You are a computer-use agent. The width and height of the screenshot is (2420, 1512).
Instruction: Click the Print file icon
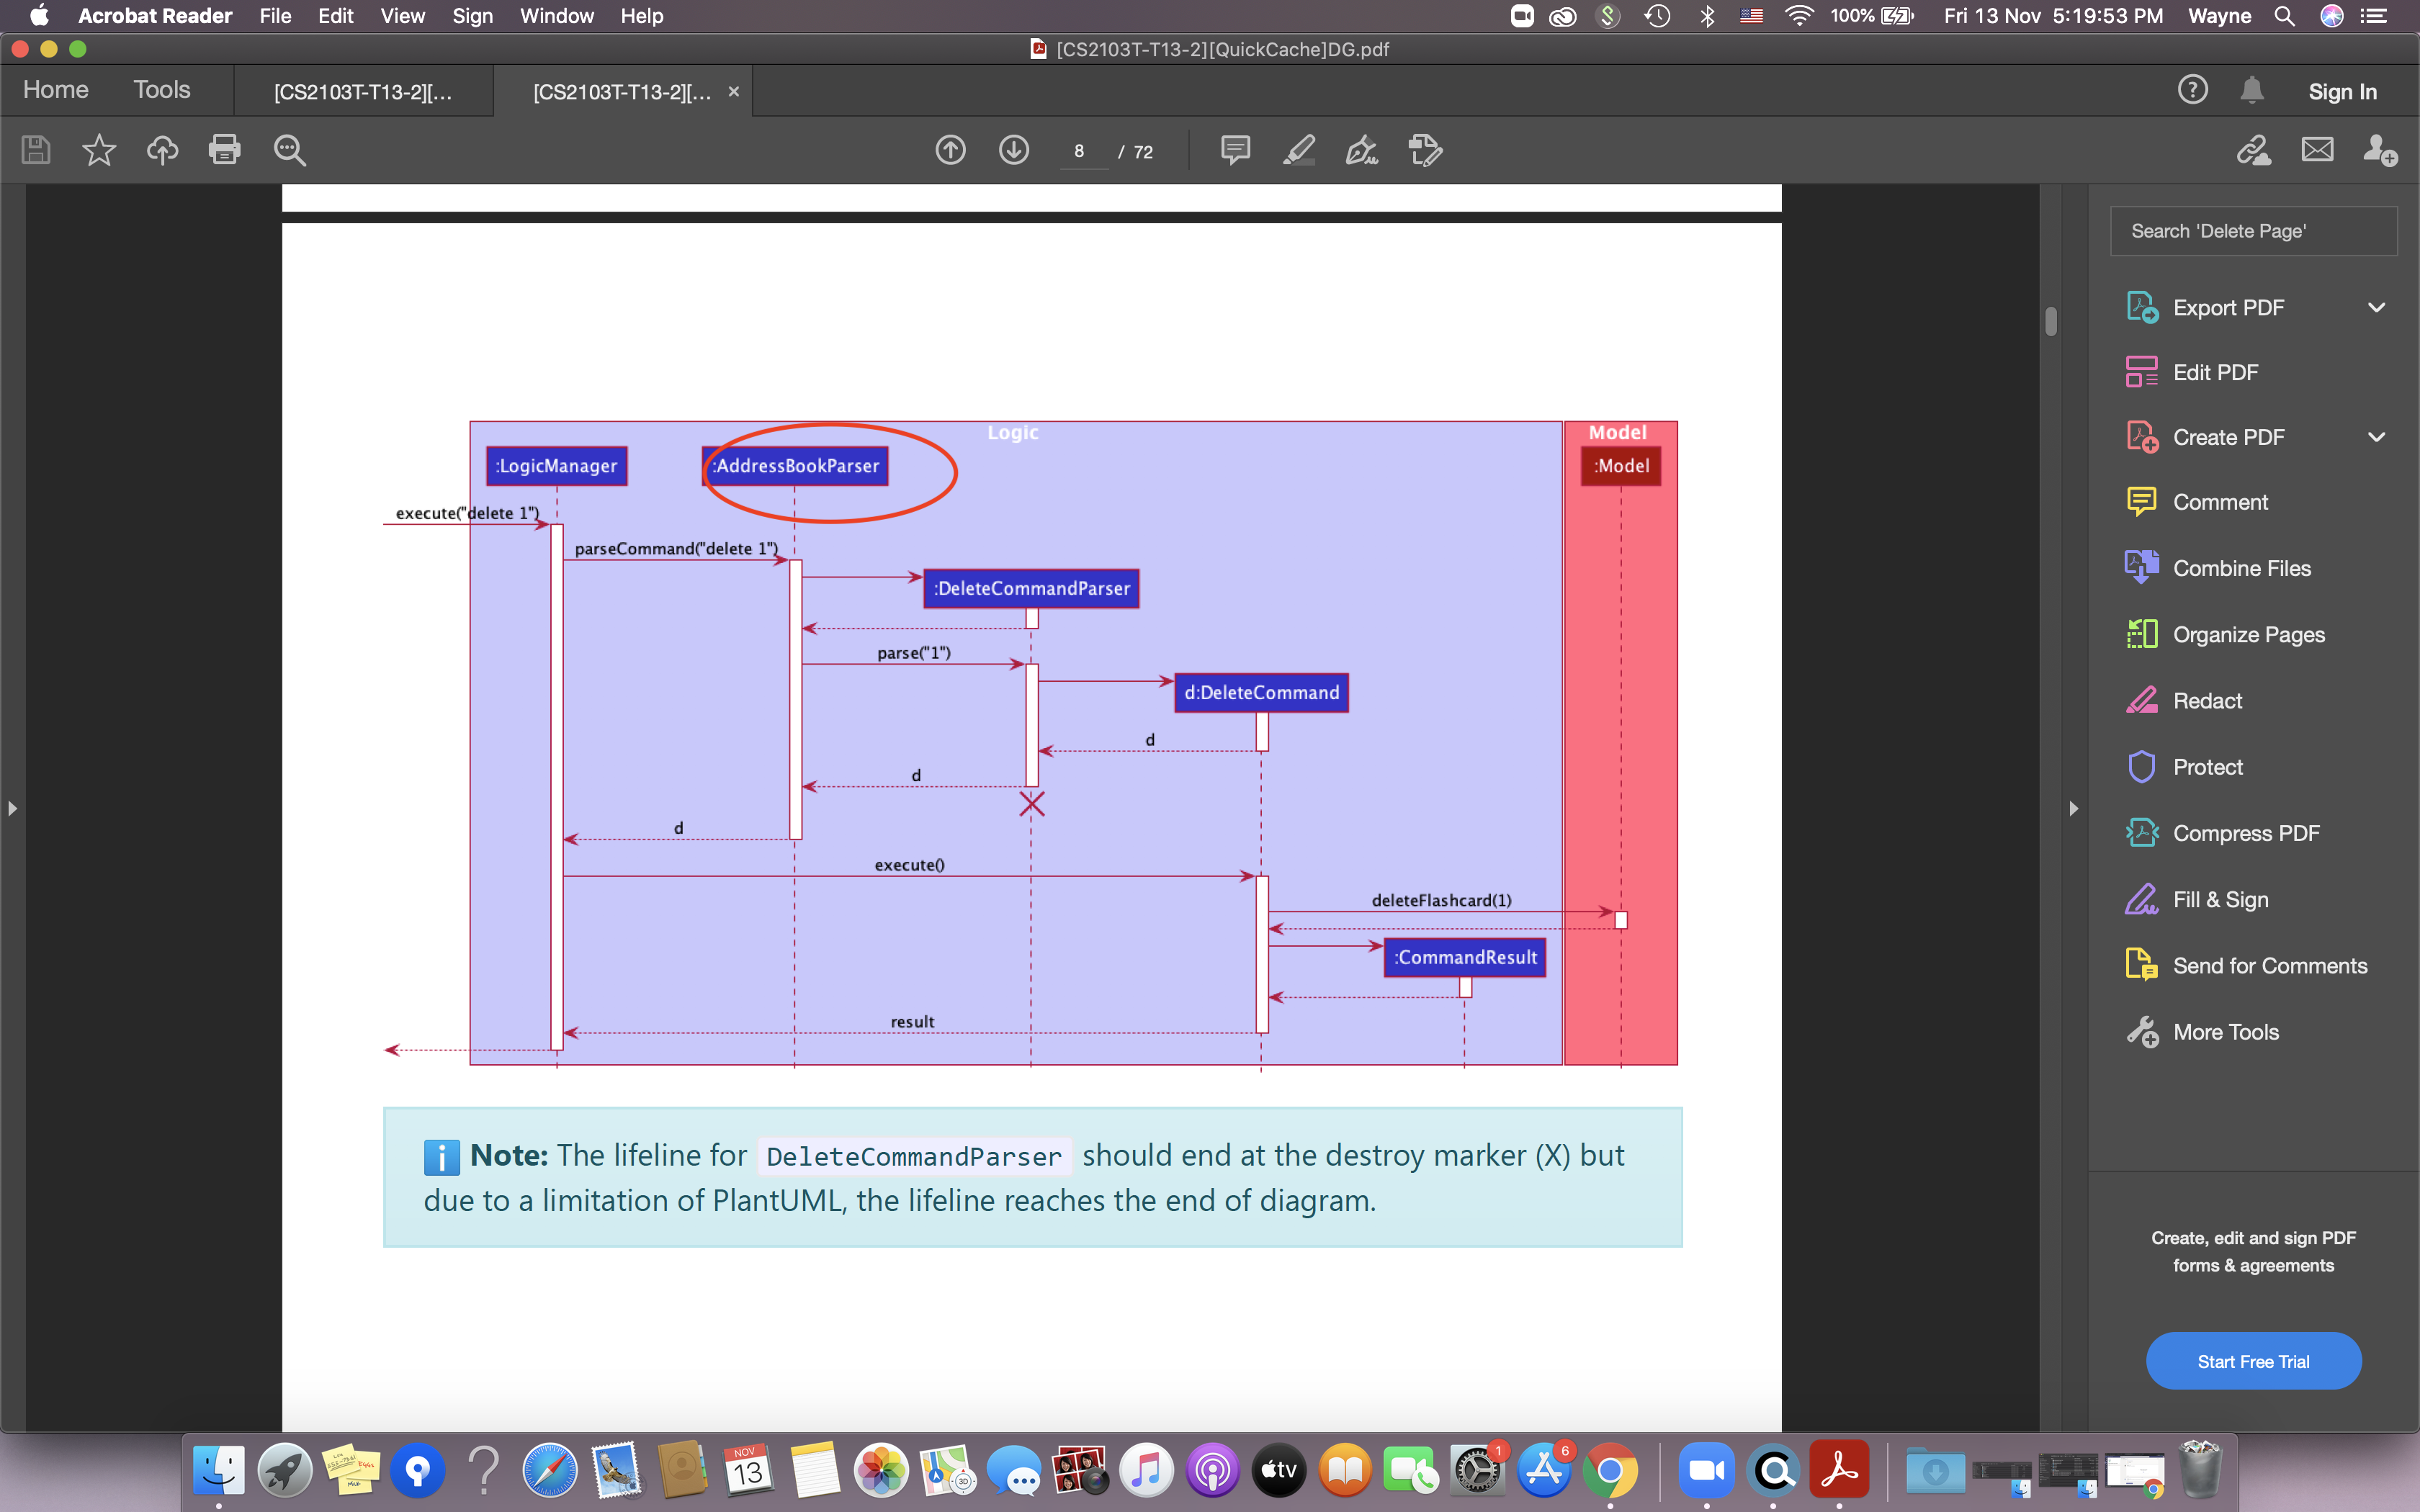click(224, 150)
